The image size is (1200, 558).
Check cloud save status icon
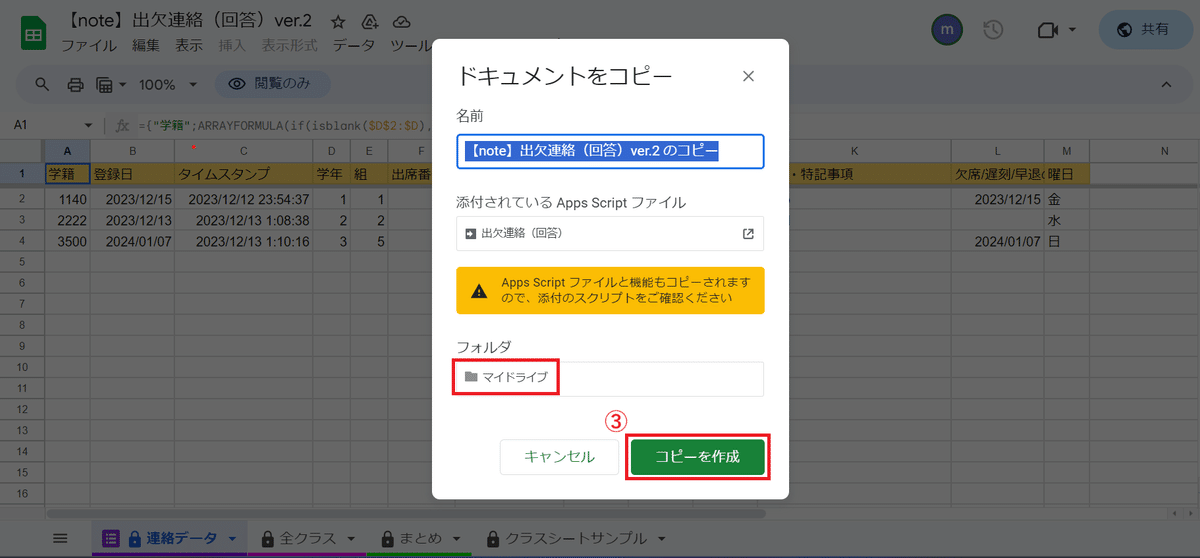coord(401,22)
